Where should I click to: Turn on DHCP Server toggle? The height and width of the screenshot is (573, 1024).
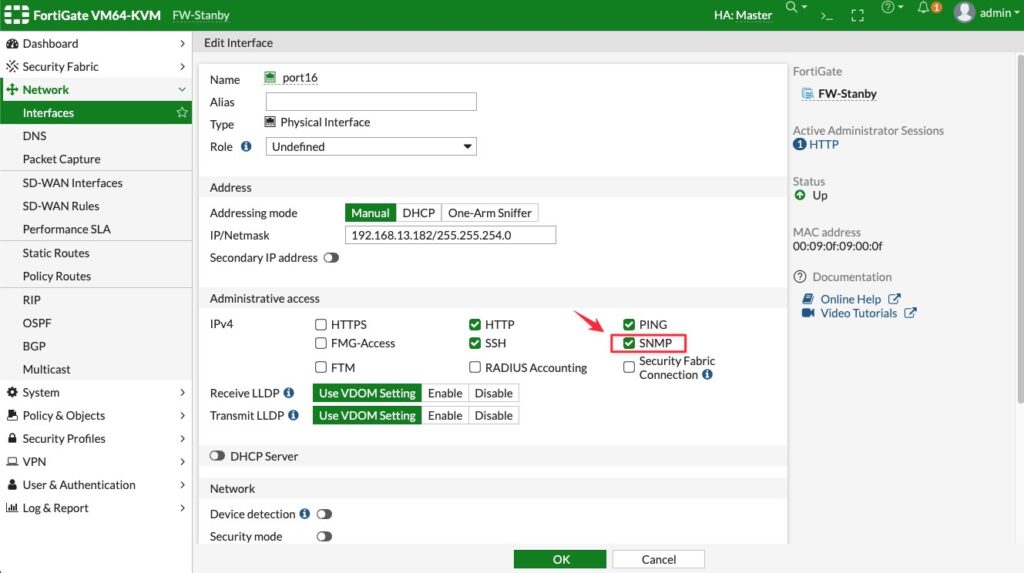click(217, 455)
